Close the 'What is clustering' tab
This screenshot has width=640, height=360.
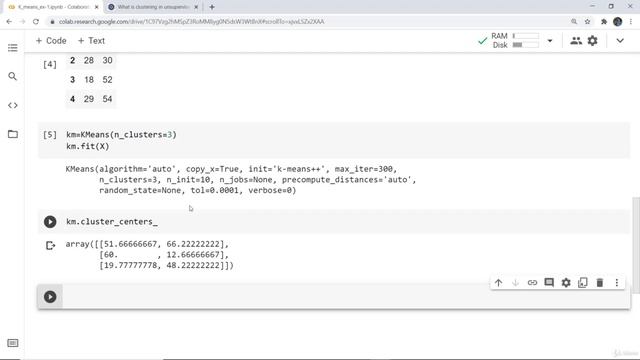coord(196,7)
